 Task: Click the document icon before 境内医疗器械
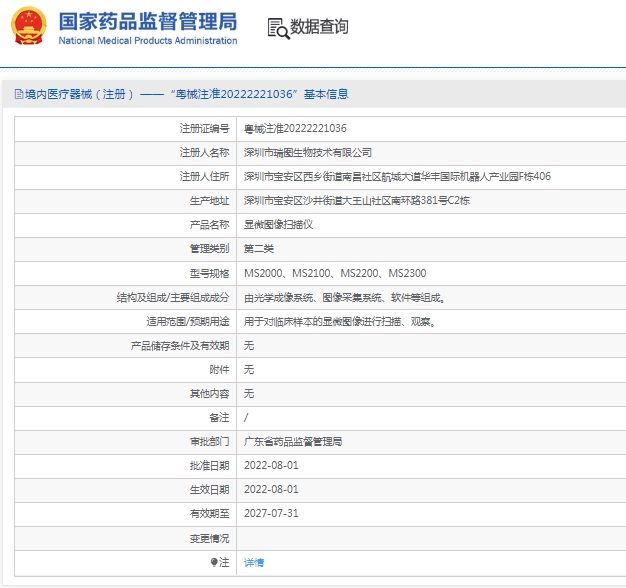pos(19,94)
